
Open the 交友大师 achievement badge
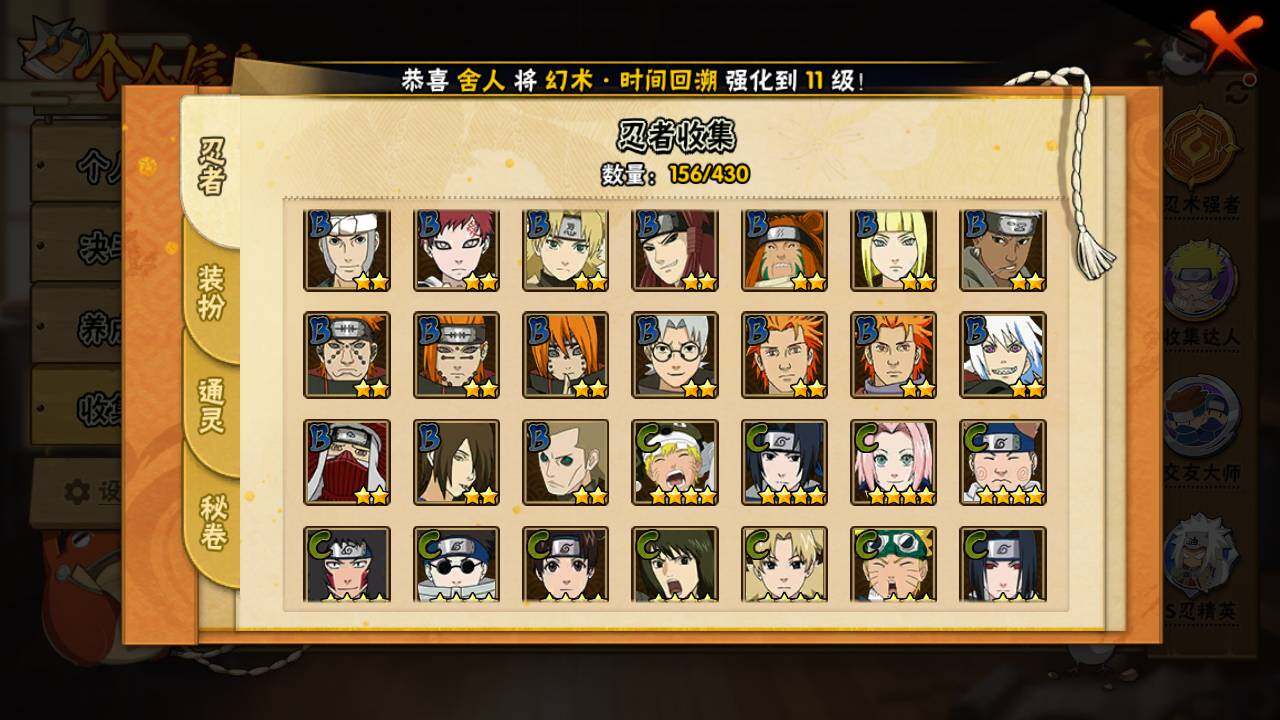coord(1201,427)
